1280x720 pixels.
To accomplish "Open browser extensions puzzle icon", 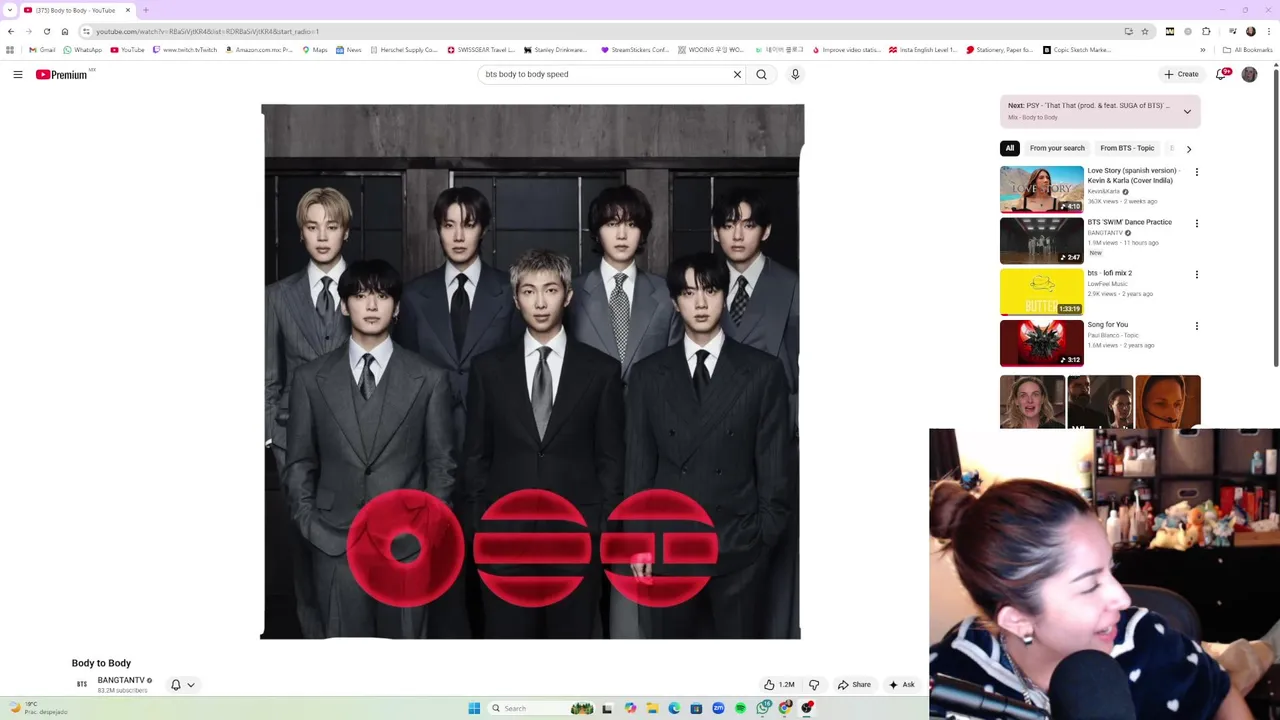I will [x=1206, y=31].
